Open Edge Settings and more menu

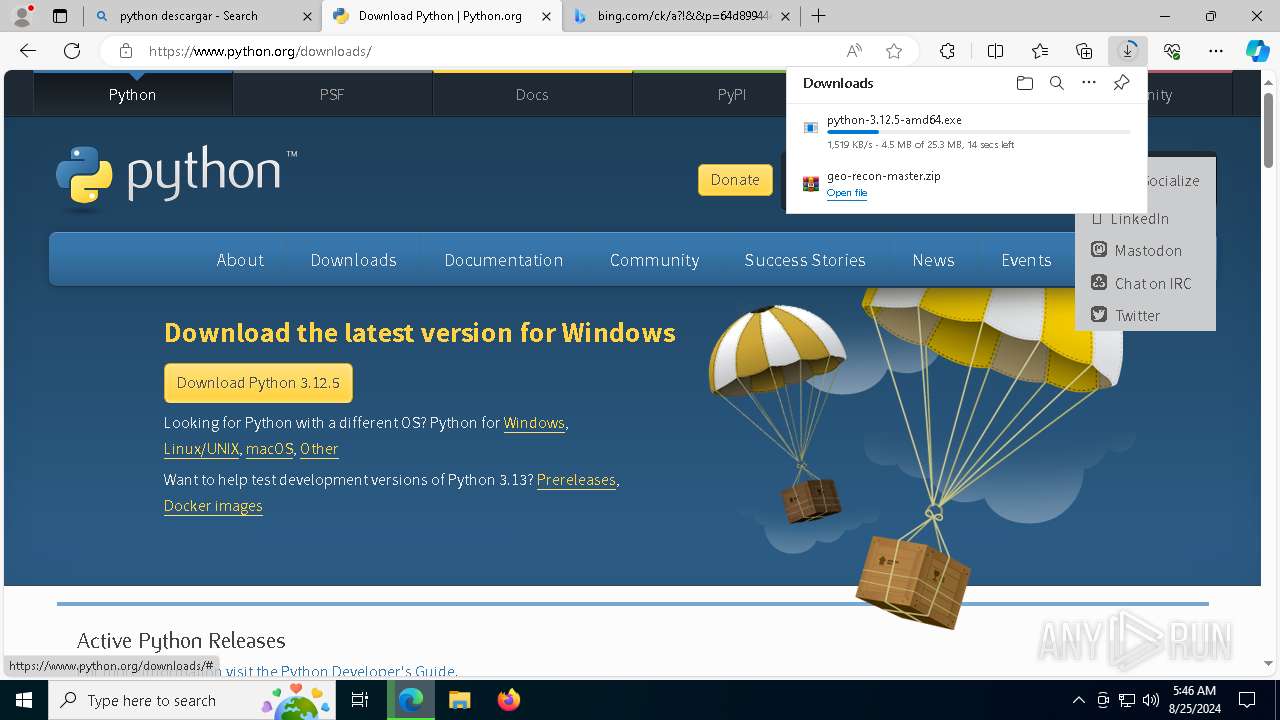pos(1216,51)
